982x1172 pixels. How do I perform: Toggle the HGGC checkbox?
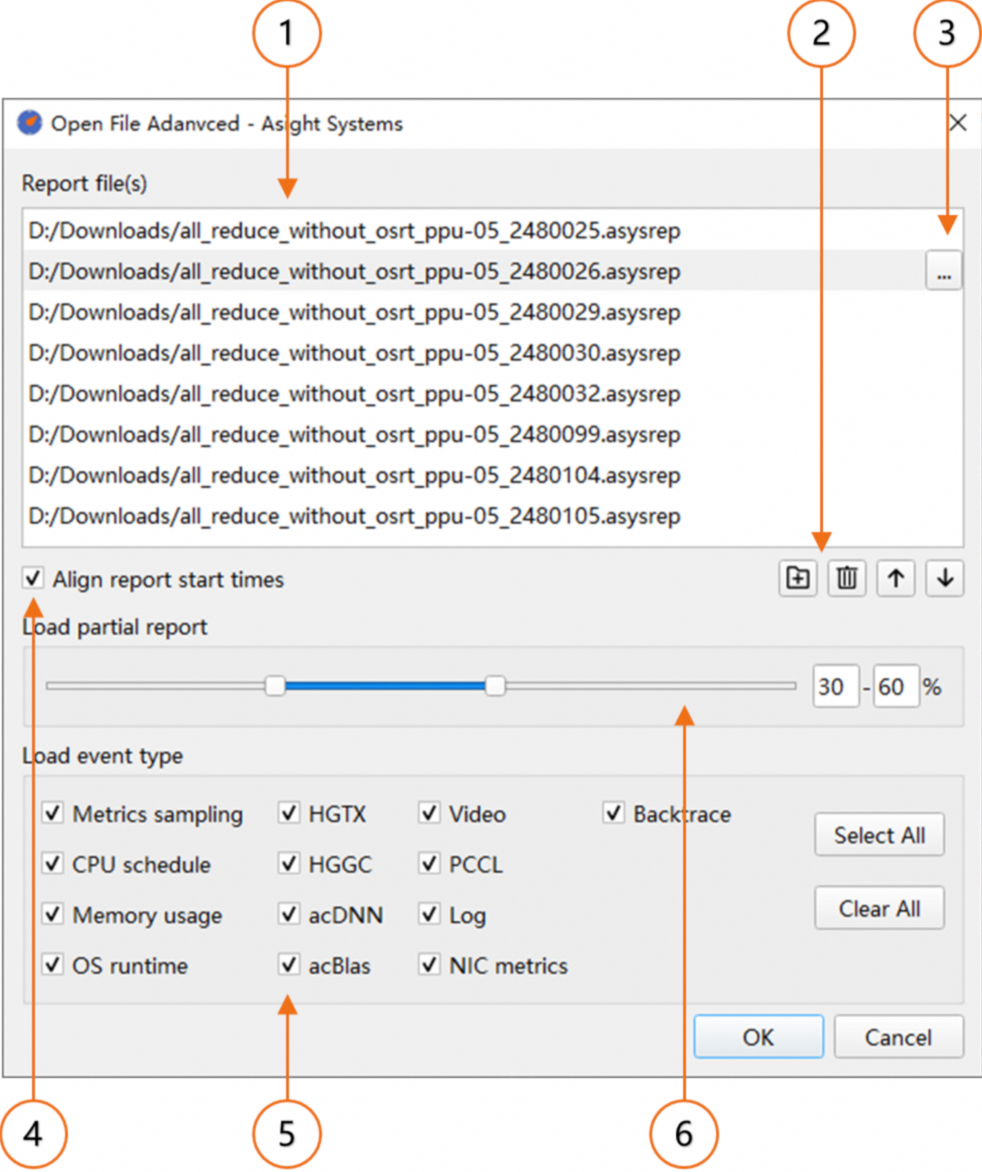click(289, 863)
